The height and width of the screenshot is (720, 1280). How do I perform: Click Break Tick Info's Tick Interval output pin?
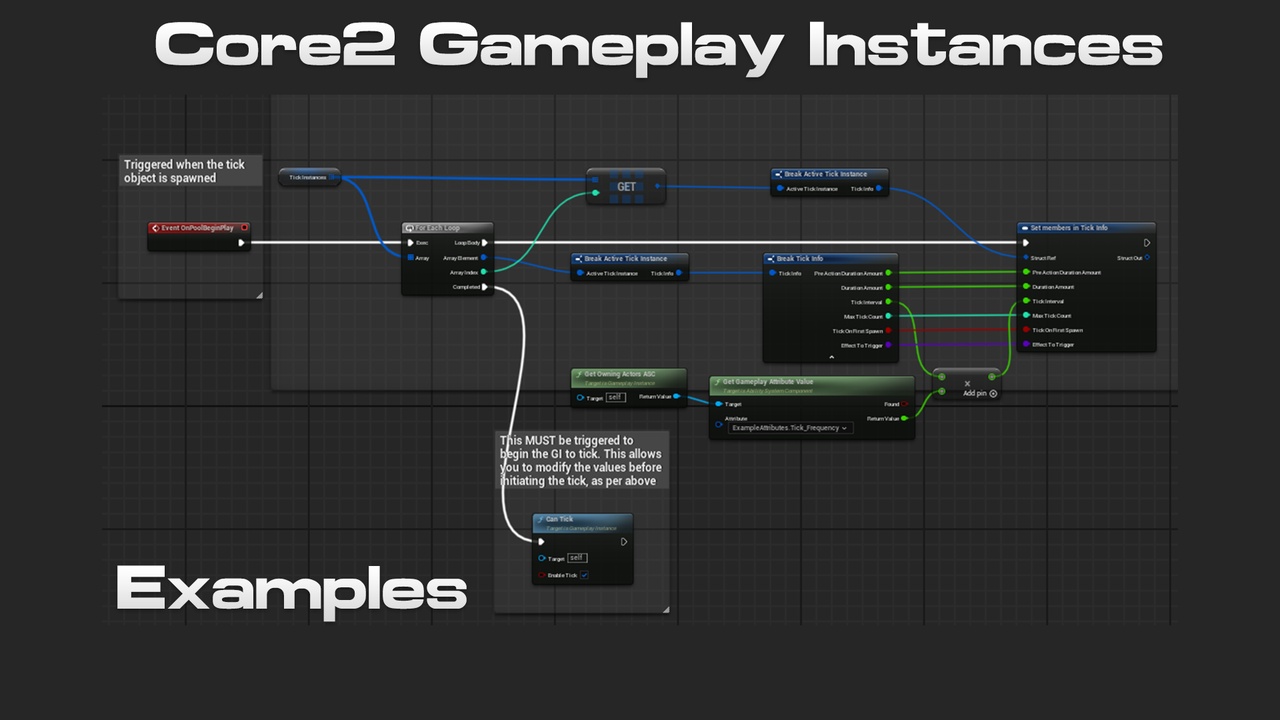pyautogui.click(x=888, y=301)
